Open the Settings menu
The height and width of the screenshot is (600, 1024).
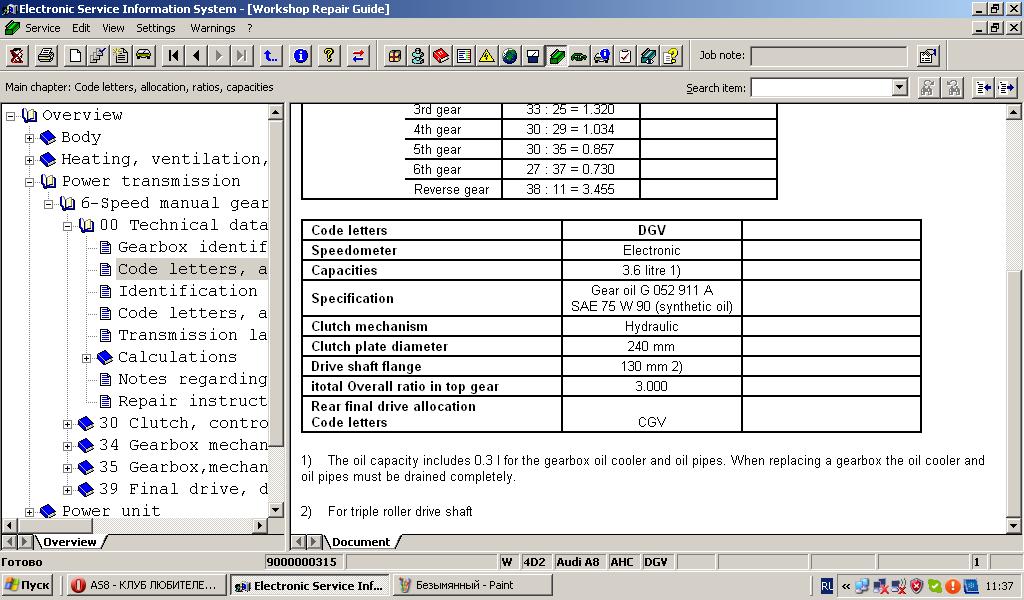point(155,28)
